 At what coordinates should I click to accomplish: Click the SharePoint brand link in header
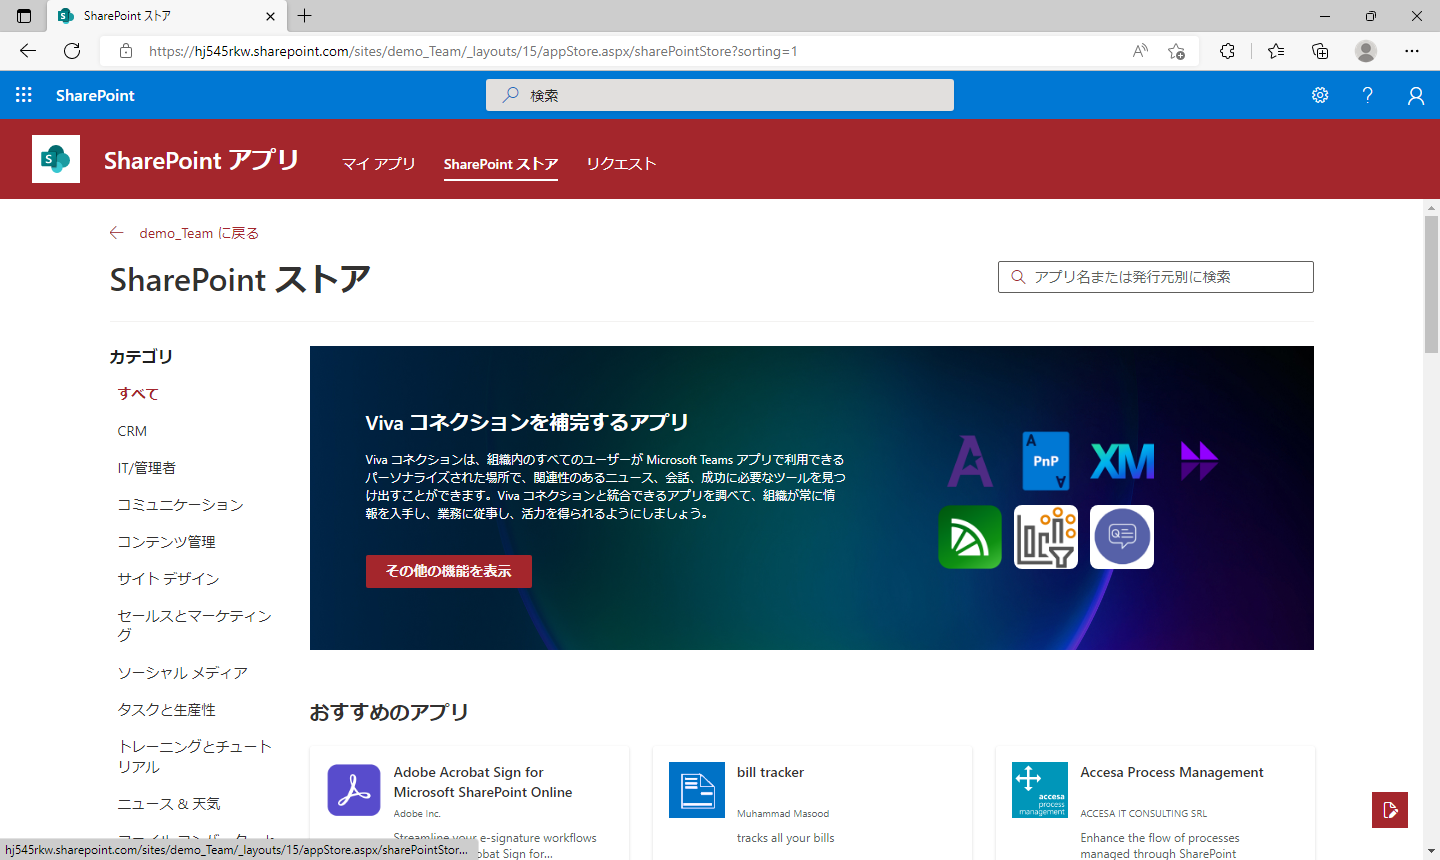pos(95,95)
